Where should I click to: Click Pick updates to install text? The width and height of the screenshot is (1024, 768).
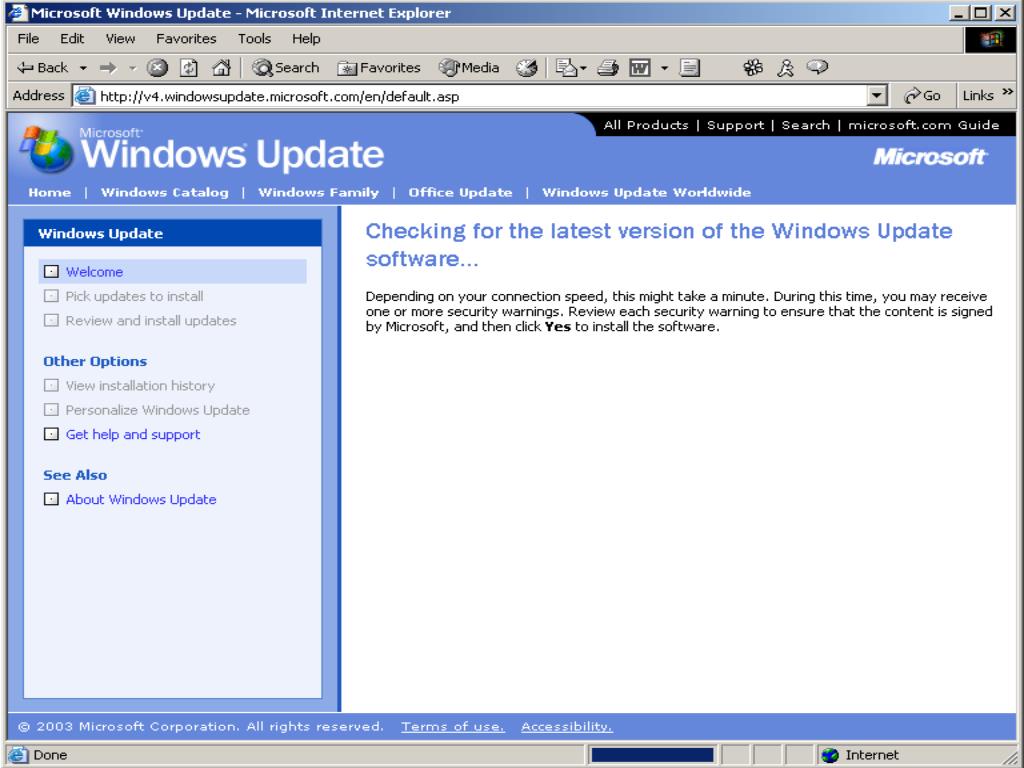click(x=134, y=296)
